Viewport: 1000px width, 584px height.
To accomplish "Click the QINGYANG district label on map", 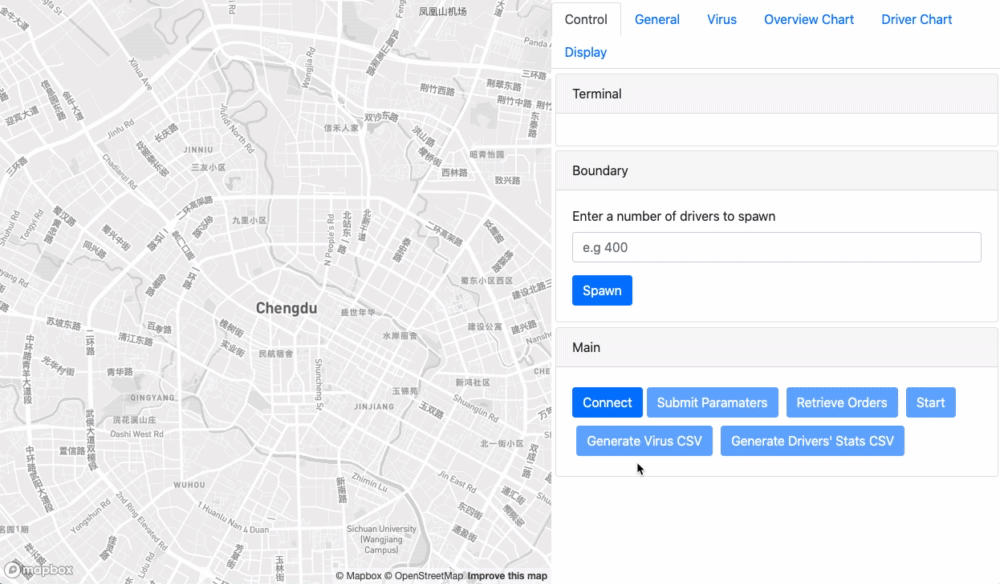I will 152,397.
